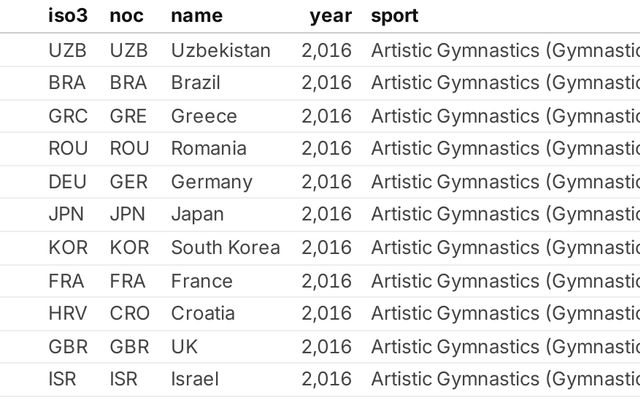
Task: Sort by the noc column header
Action: pyautogui.click(x=127, y=16)
